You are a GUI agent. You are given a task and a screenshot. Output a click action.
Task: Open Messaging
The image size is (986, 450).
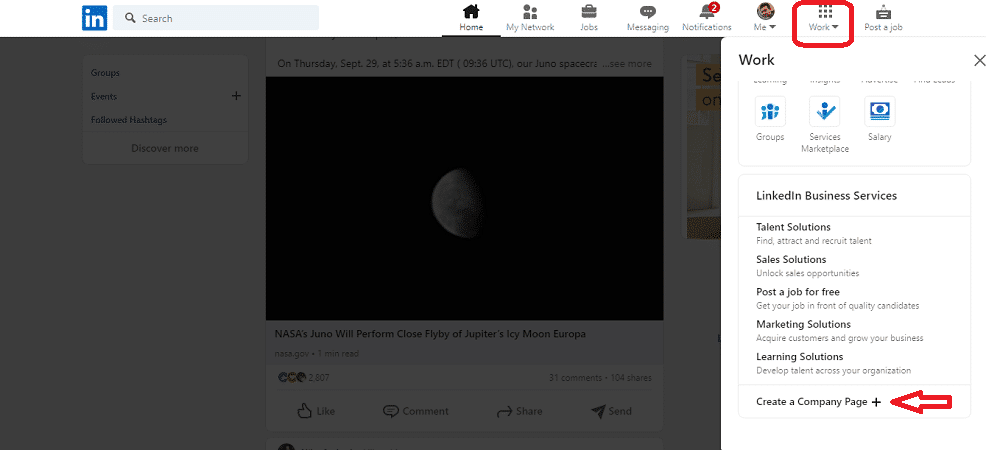pos(648,18)
